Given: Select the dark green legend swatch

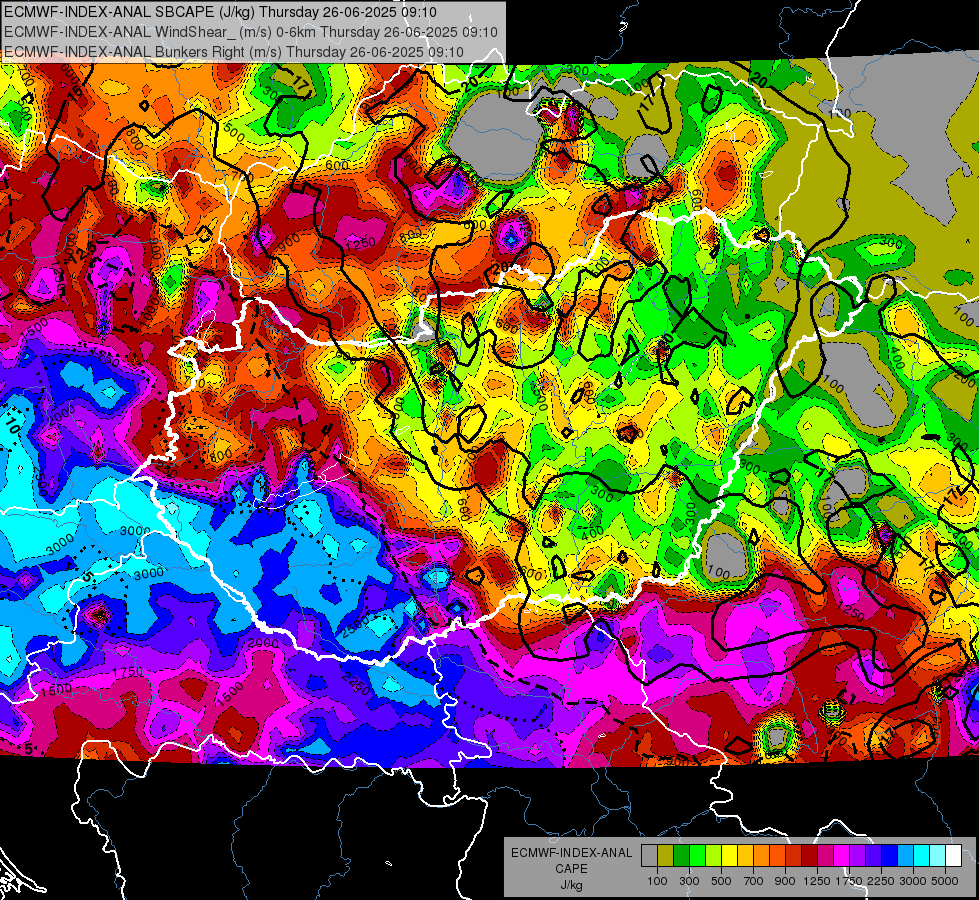Looking at the screenshot, I should 681,855.
